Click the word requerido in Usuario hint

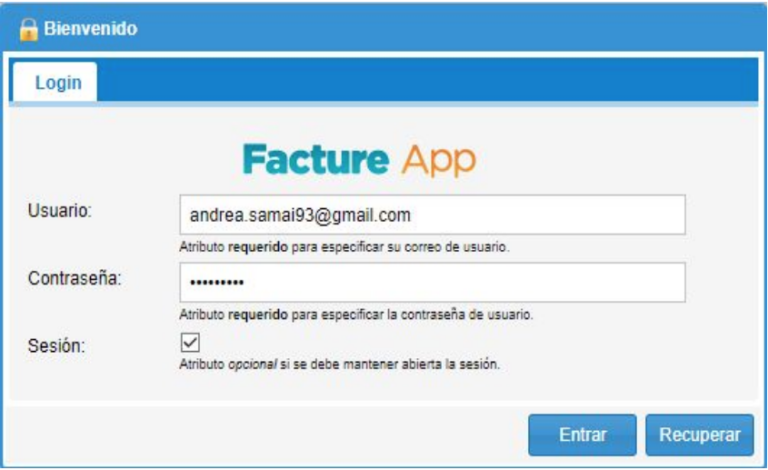point(256,247)
